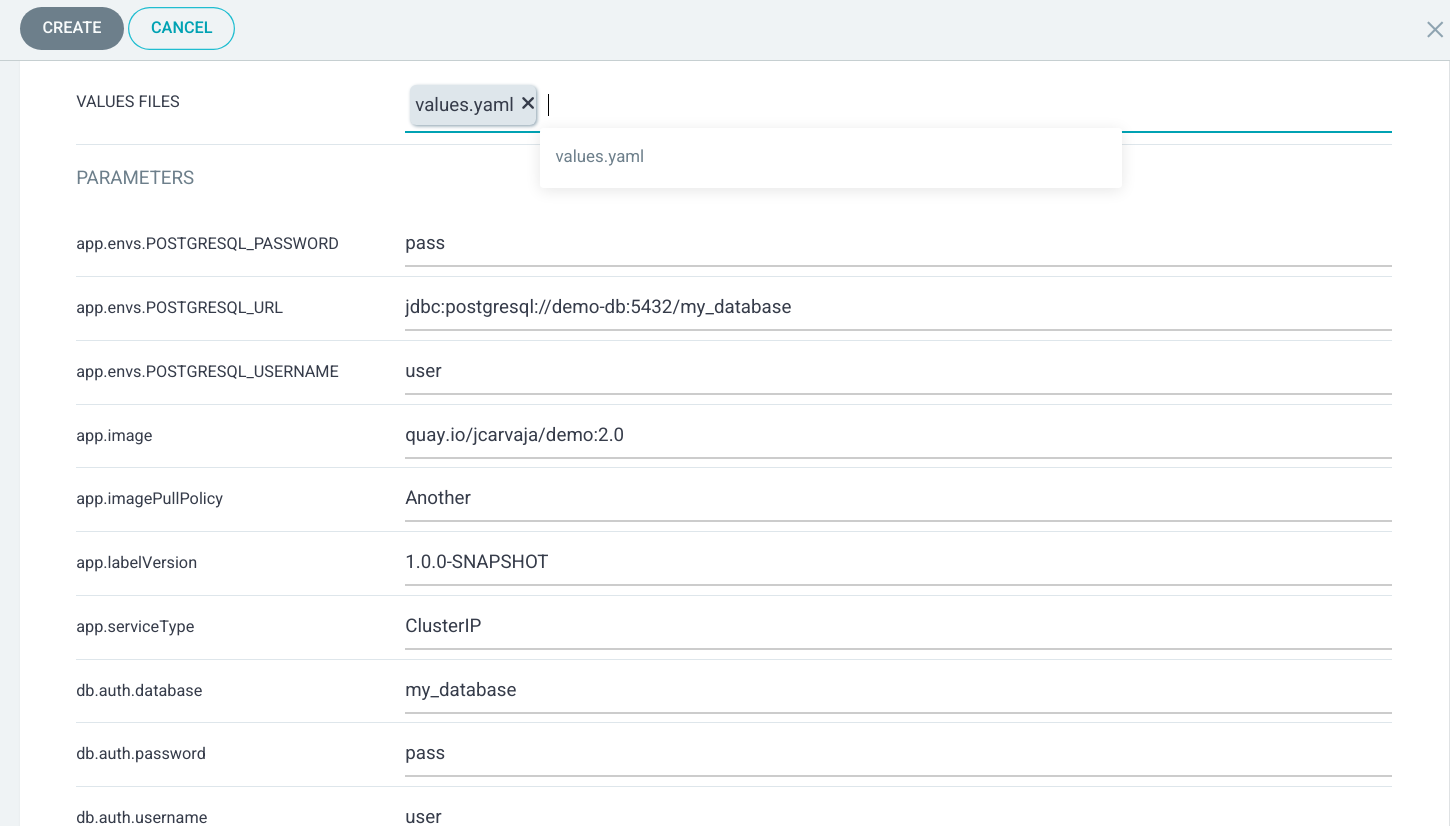Click the app.image label
This screenshot has width=1450, height=826.
click(x=114, y=436)
